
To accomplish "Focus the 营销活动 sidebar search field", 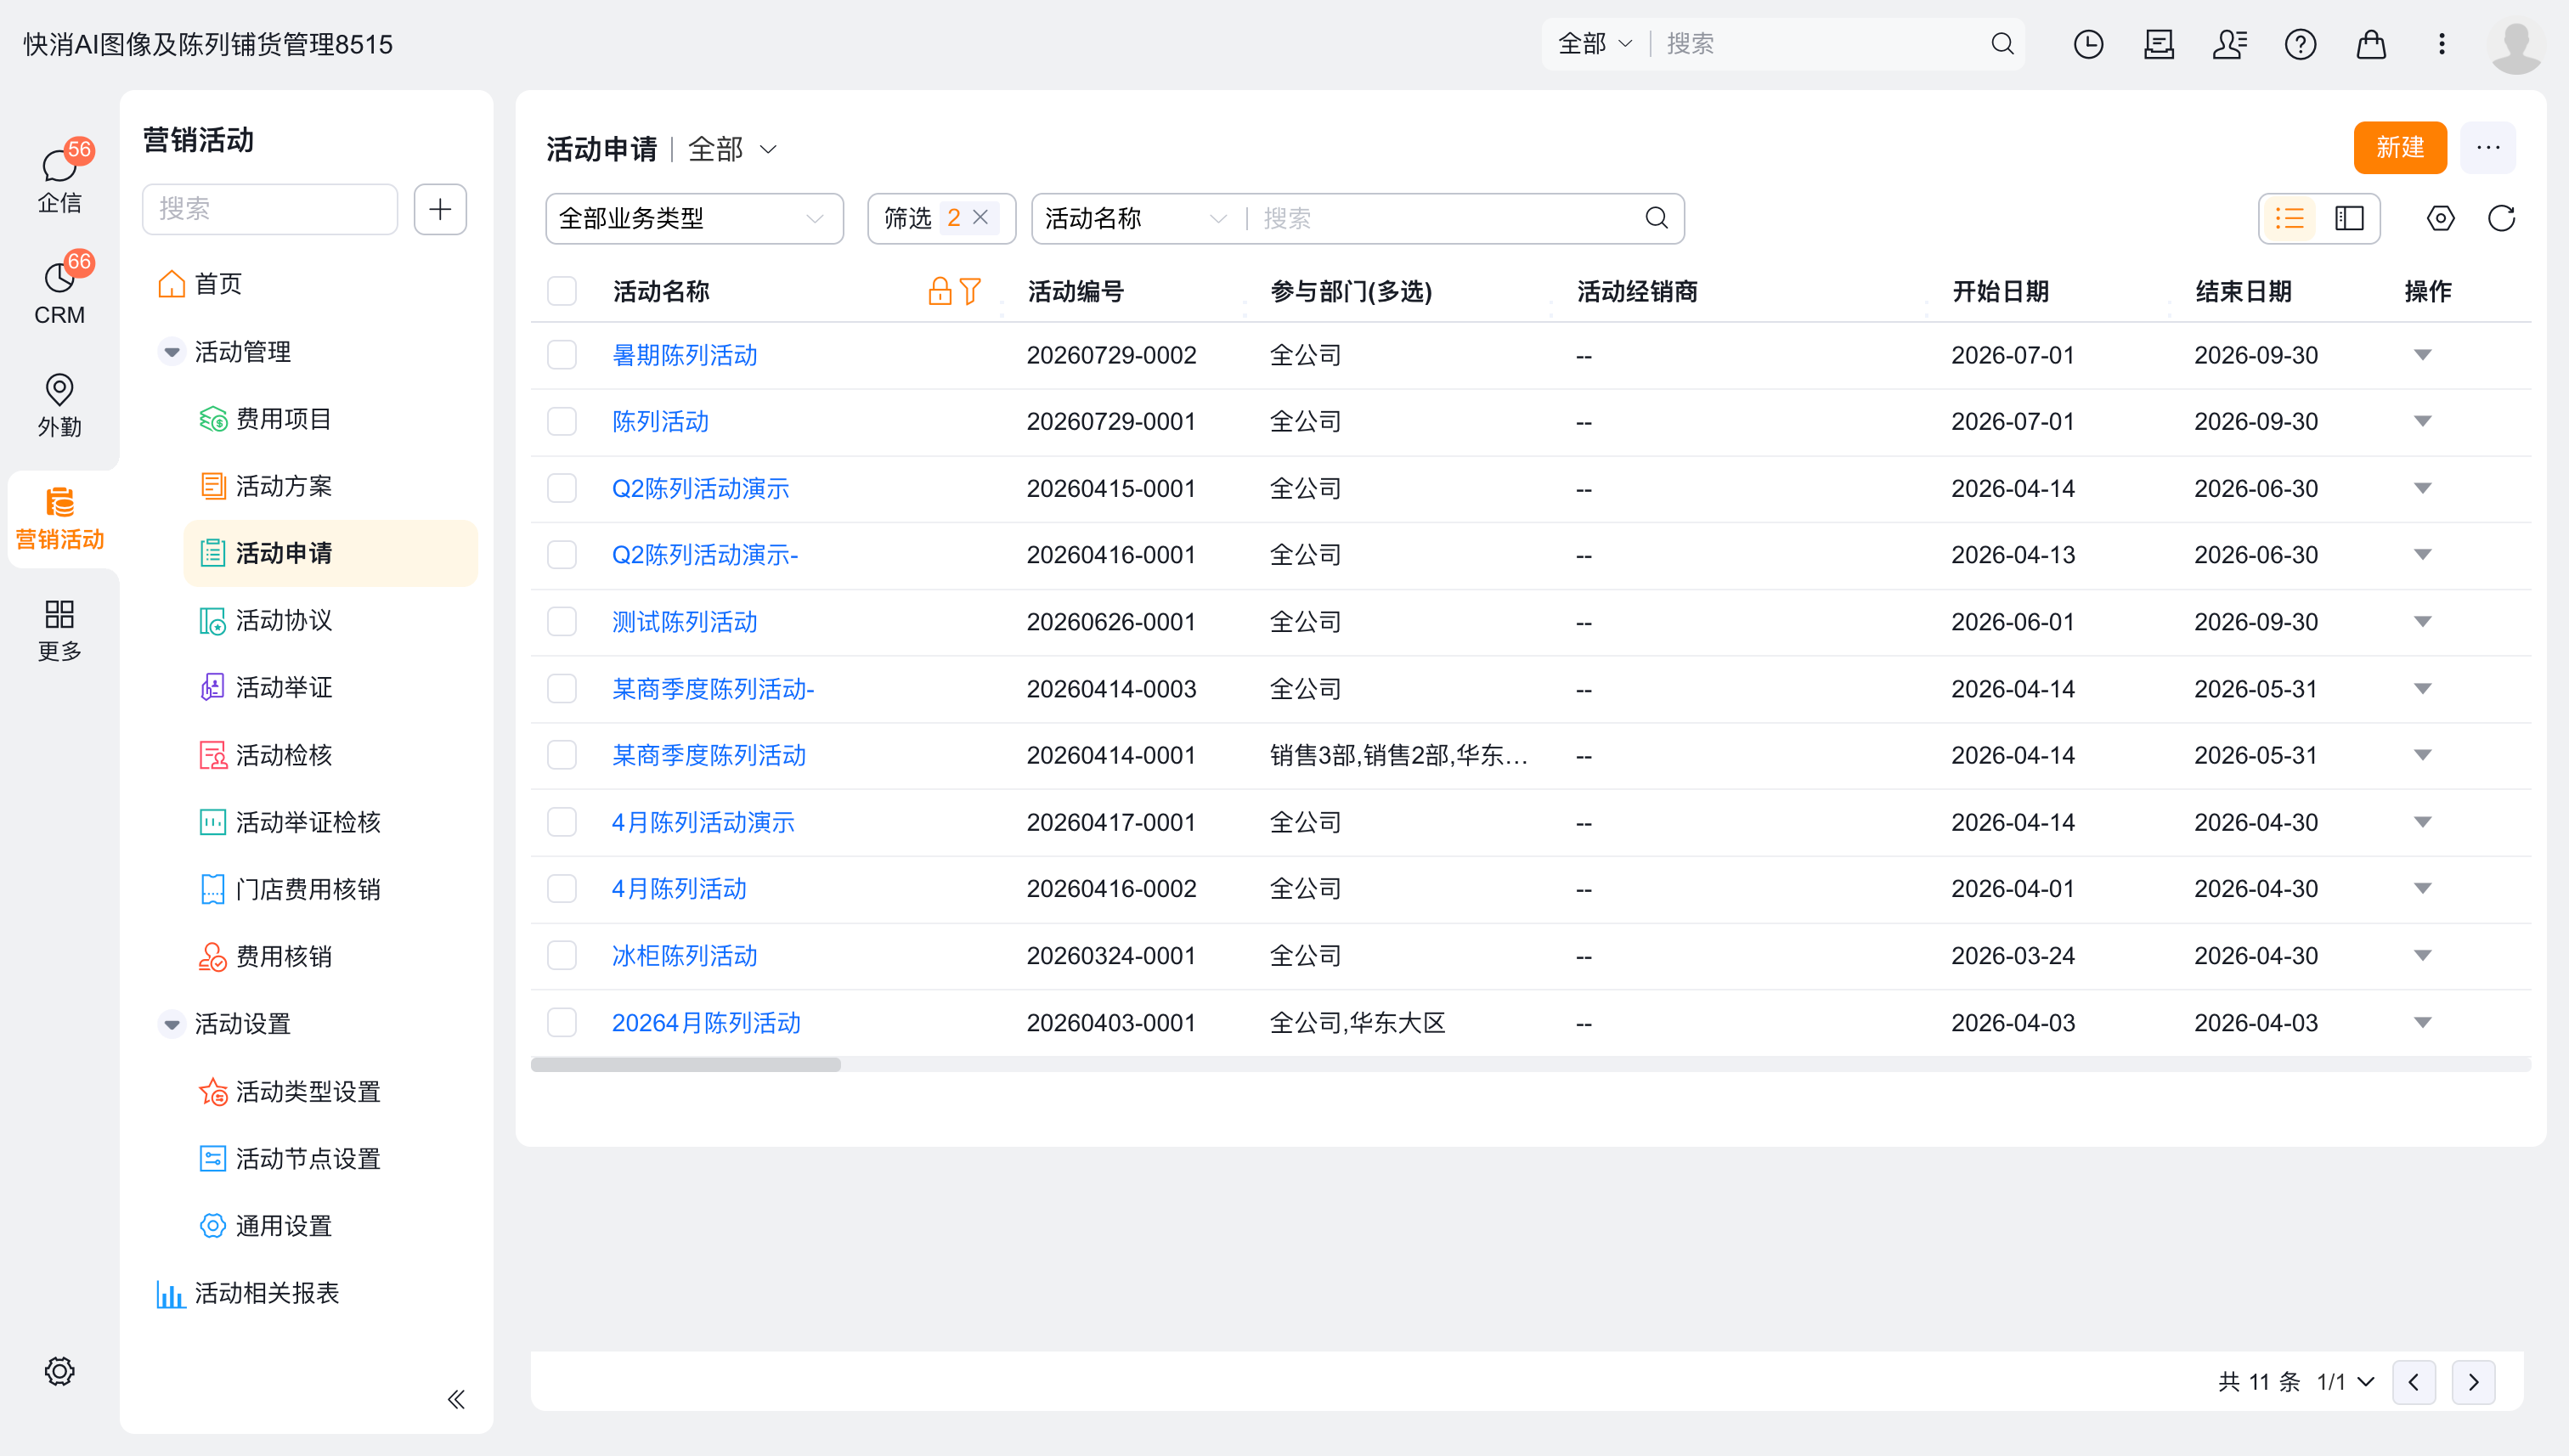I will [270, 209].
